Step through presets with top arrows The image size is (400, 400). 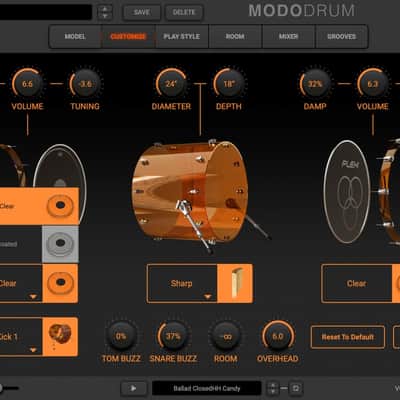(x=105, y=12)
